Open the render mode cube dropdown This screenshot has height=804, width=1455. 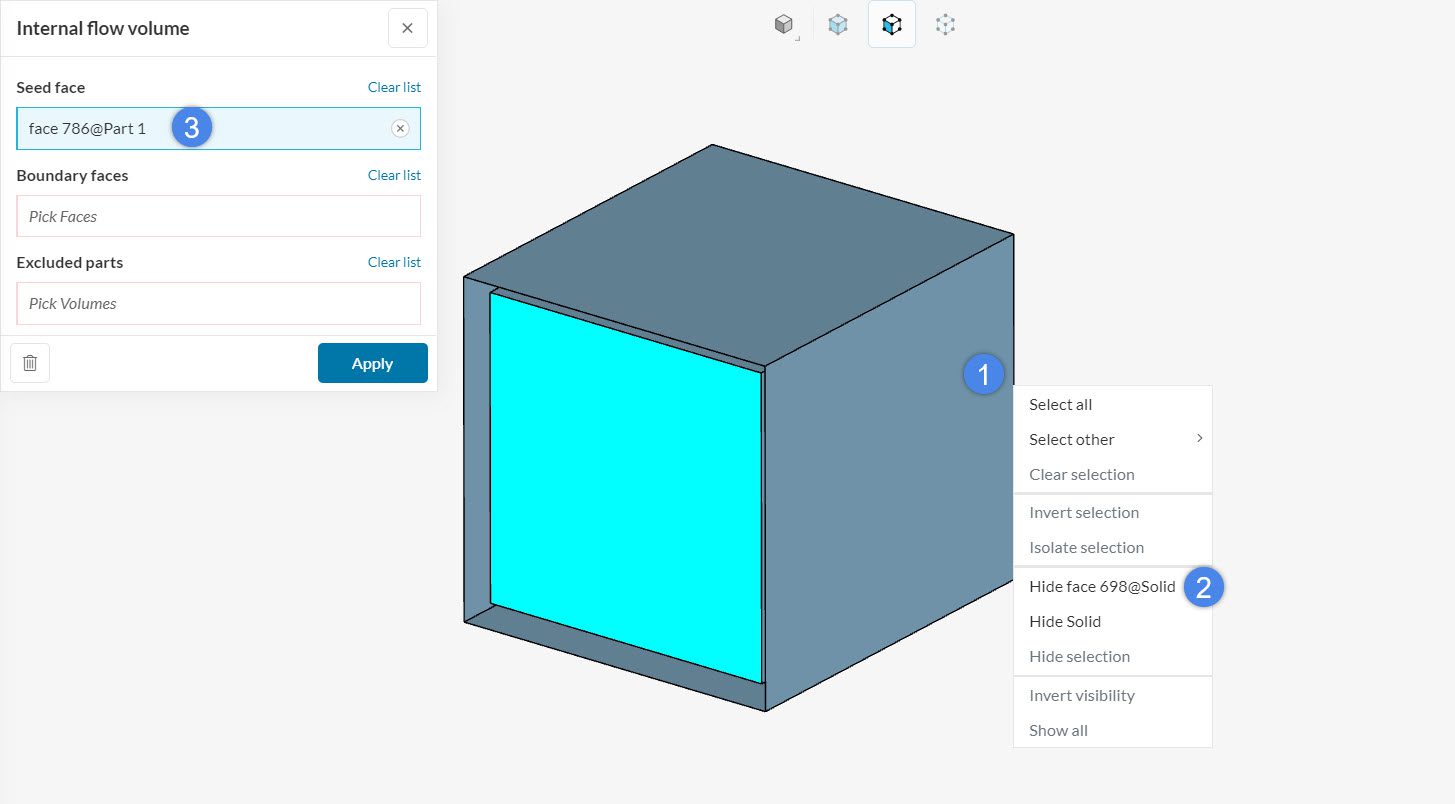pos(785,25)
